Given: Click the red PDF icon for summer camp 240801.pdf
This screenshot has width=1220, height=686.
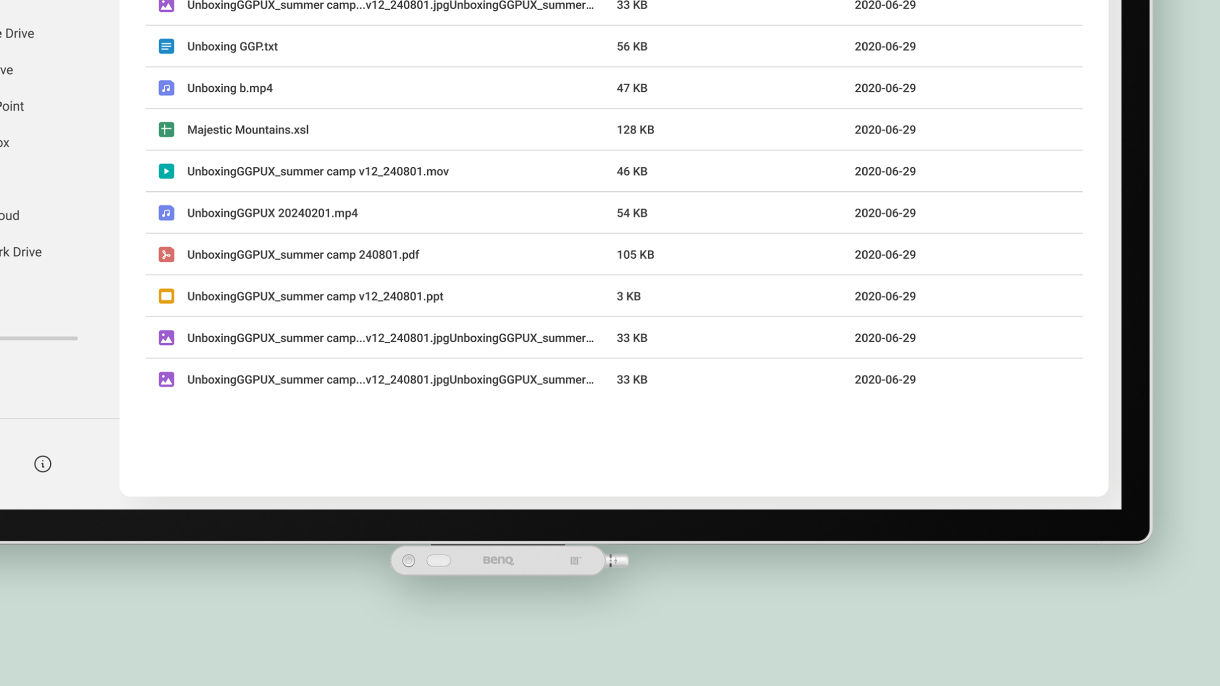Looking at the screenshot, I should pos(166,255).
